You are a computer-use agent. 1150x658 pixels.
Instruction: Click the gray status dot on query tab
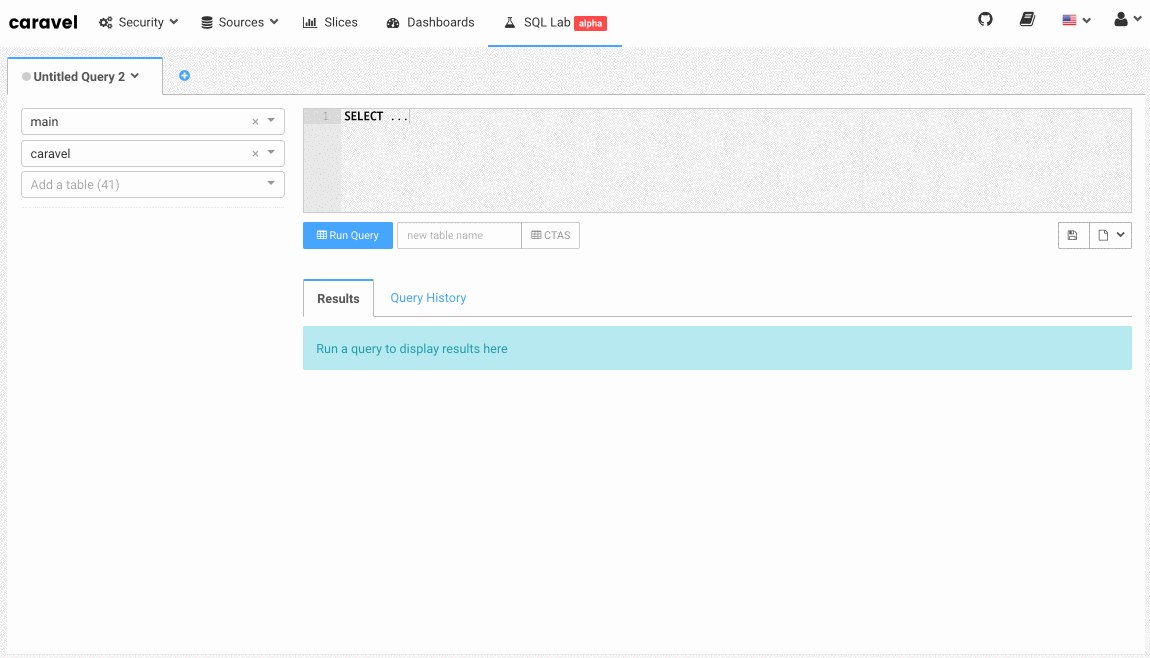click(26, 76)
